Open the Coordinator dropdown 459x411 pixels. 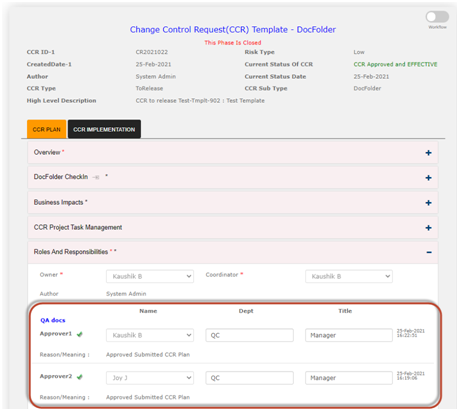349,276
